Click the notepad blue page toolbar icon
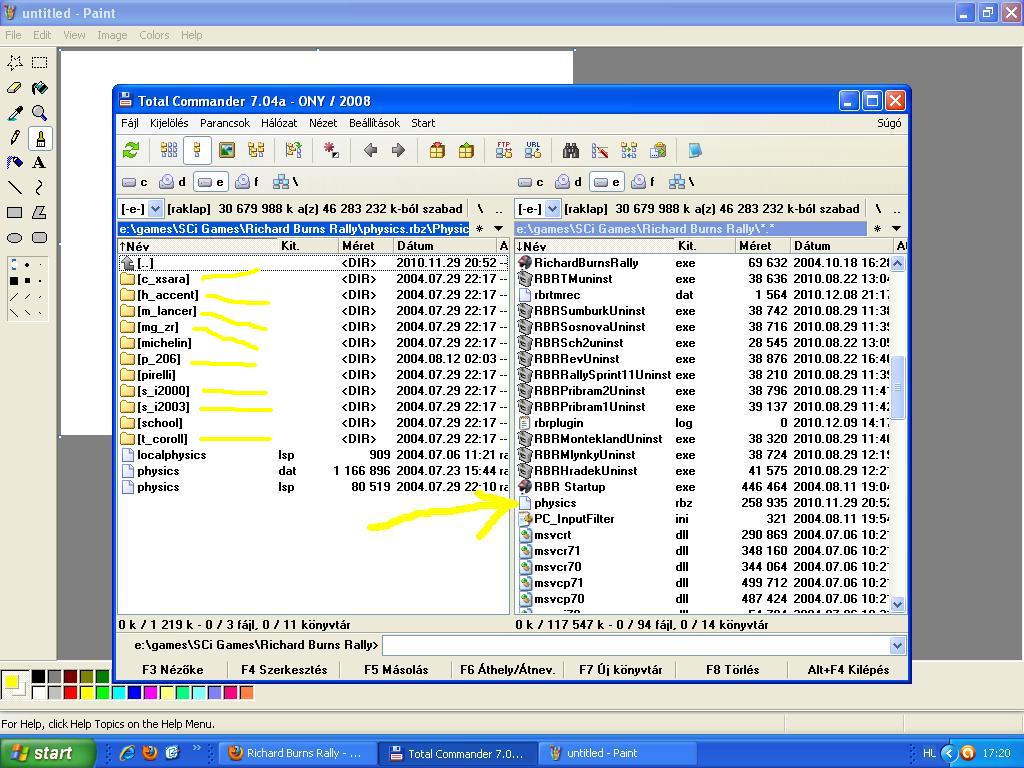Image resolution: width=1024 pixels, height=768 pixels. pyautogui.click(x=695, y=151)
